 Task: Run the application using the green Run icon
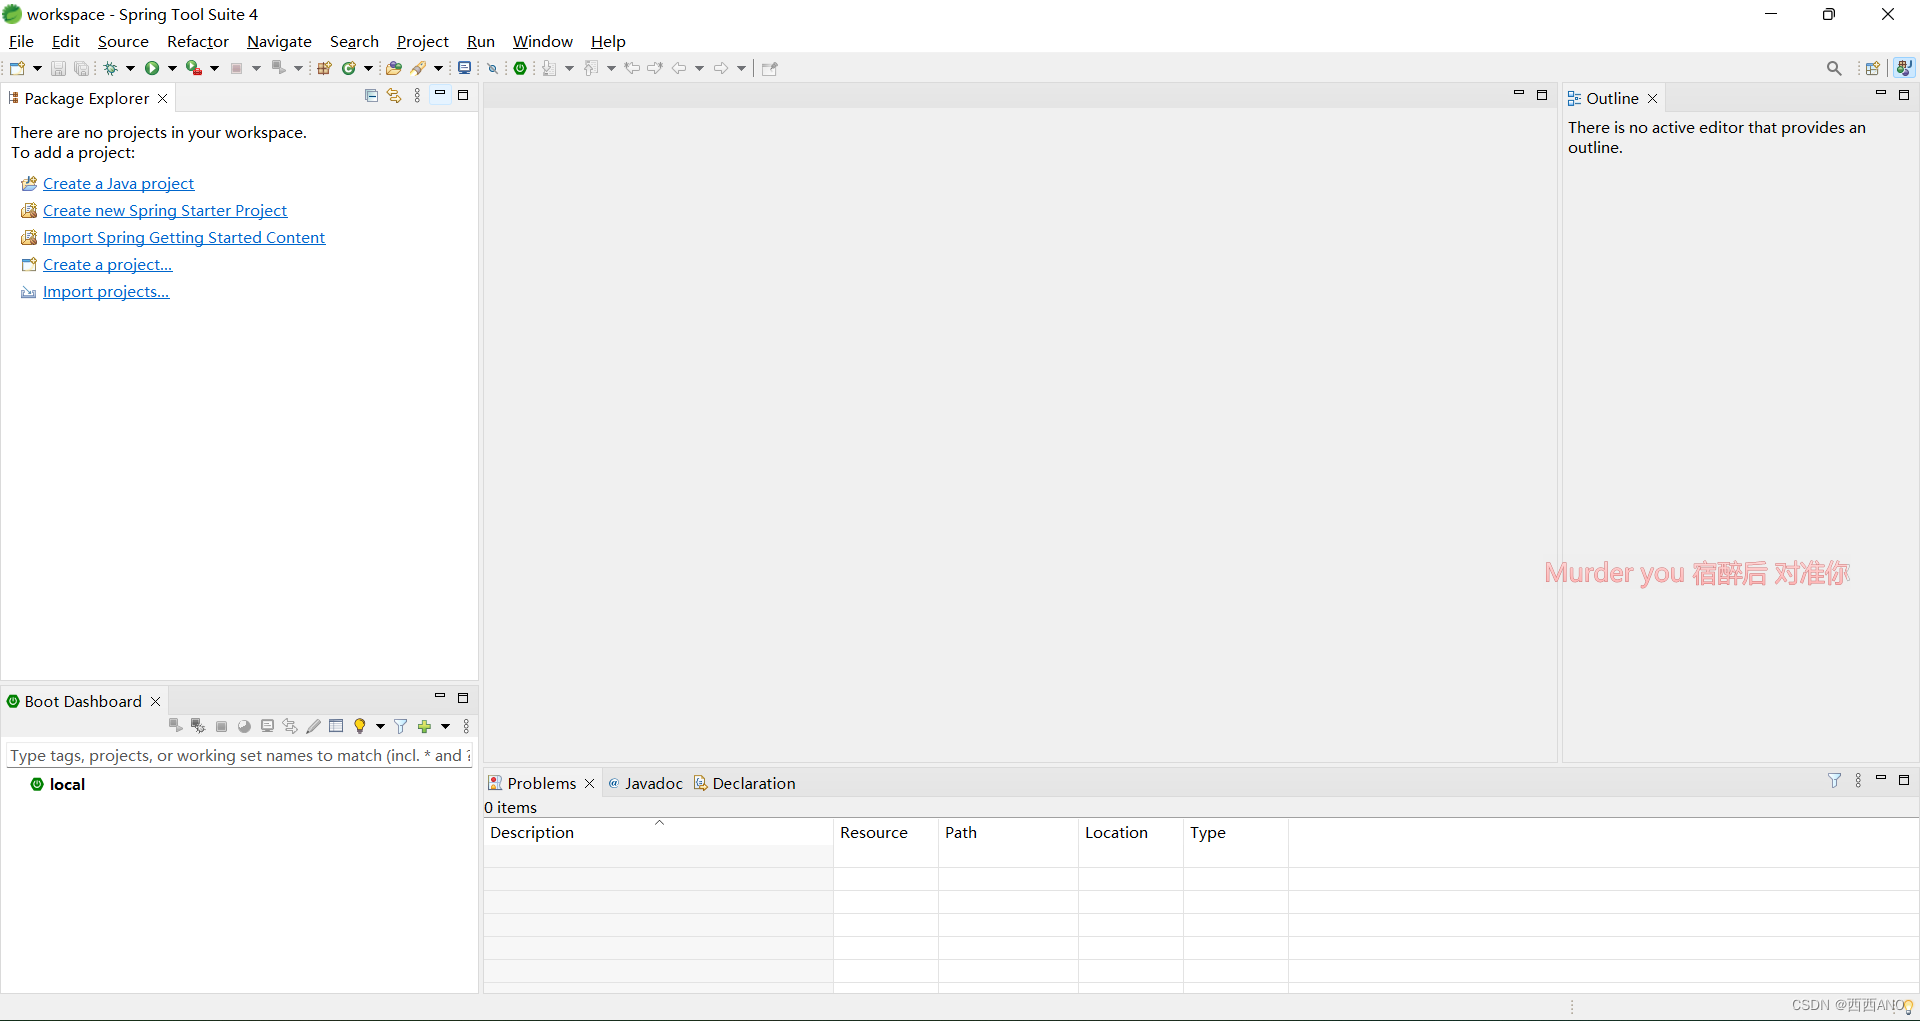tap(152, 67)
